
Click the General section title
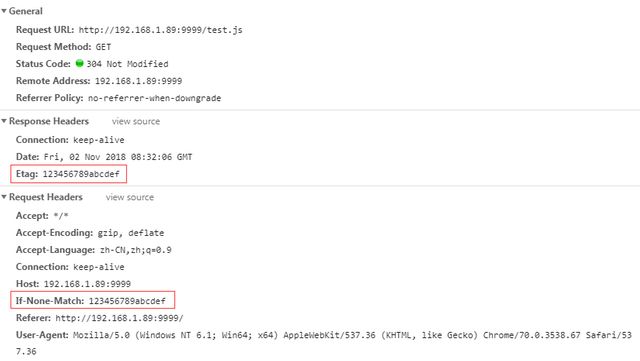[26, 11]
